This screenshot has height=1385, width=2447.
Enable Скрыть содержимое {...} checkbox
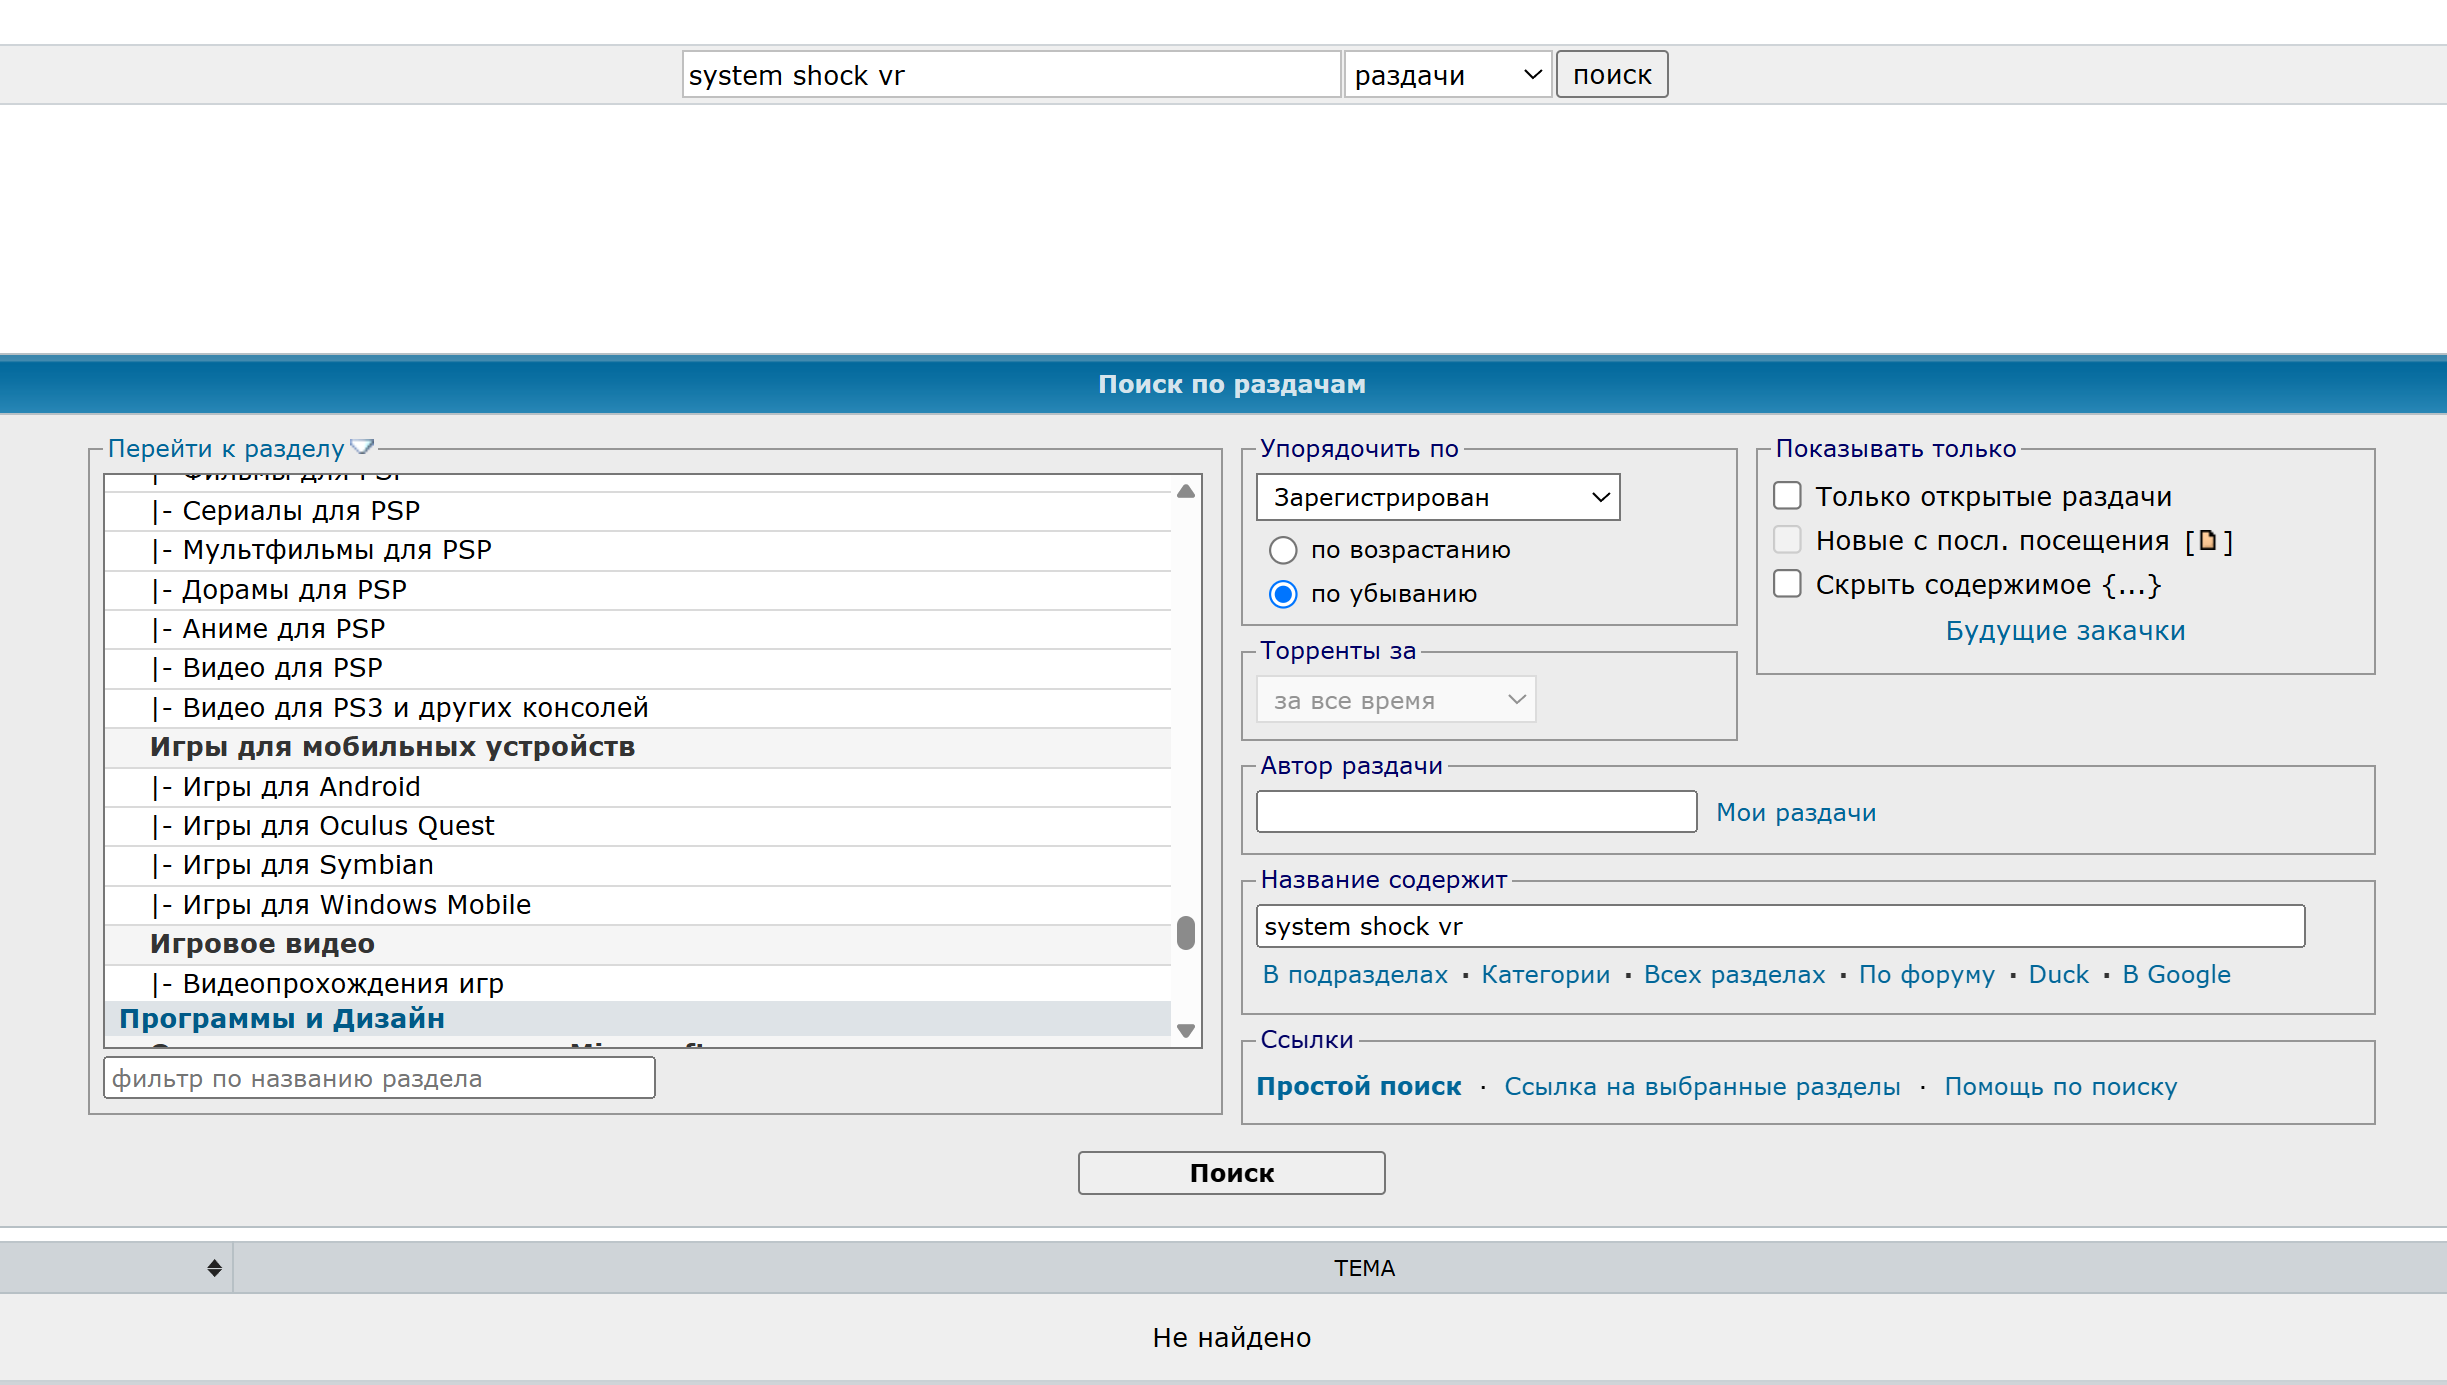1787,584
